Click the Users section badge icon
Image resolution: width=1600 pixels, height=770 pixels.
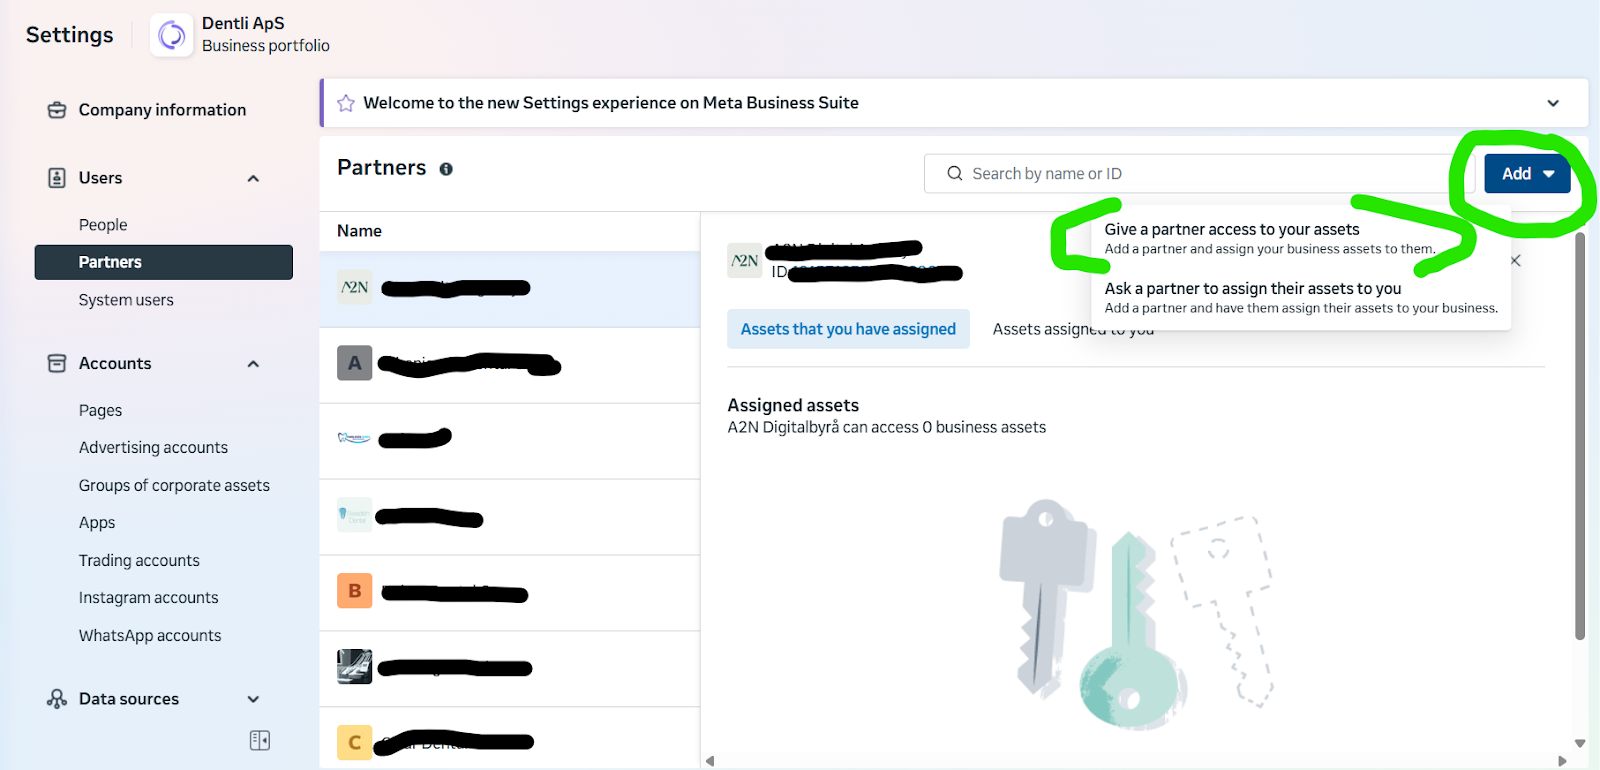click(x=57, y=178)
